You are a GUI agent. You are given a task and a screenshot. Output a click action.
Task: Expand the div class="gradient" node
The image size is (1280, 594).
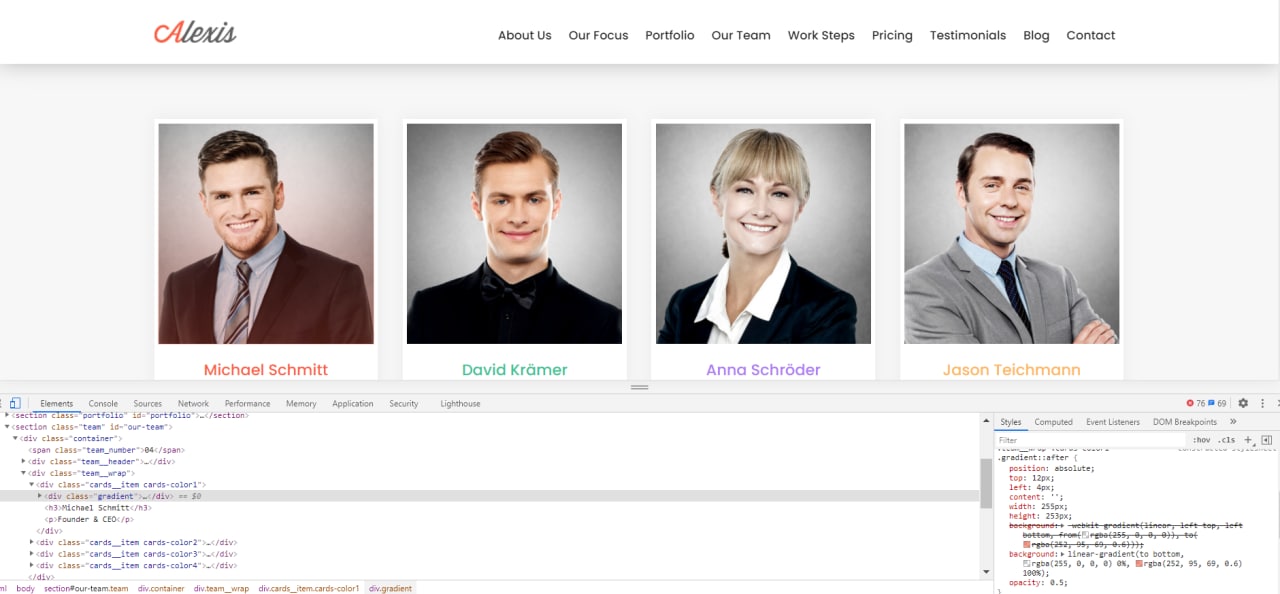pos(40,496)
